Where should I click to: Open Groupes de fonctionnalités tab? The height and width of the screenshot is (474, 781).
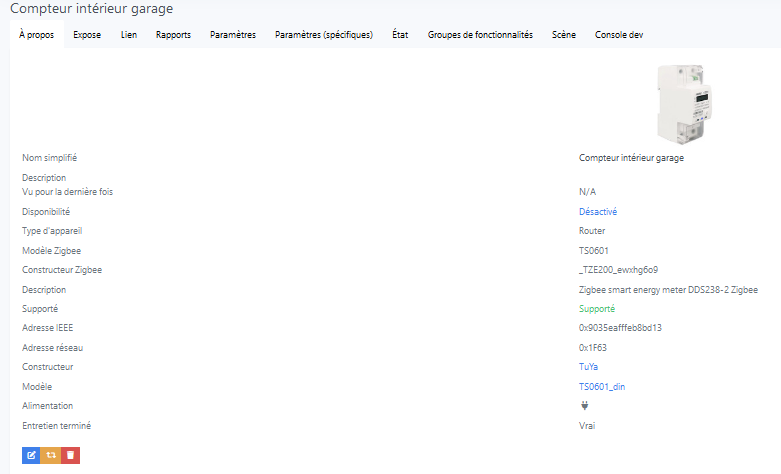tap(480, 35)
